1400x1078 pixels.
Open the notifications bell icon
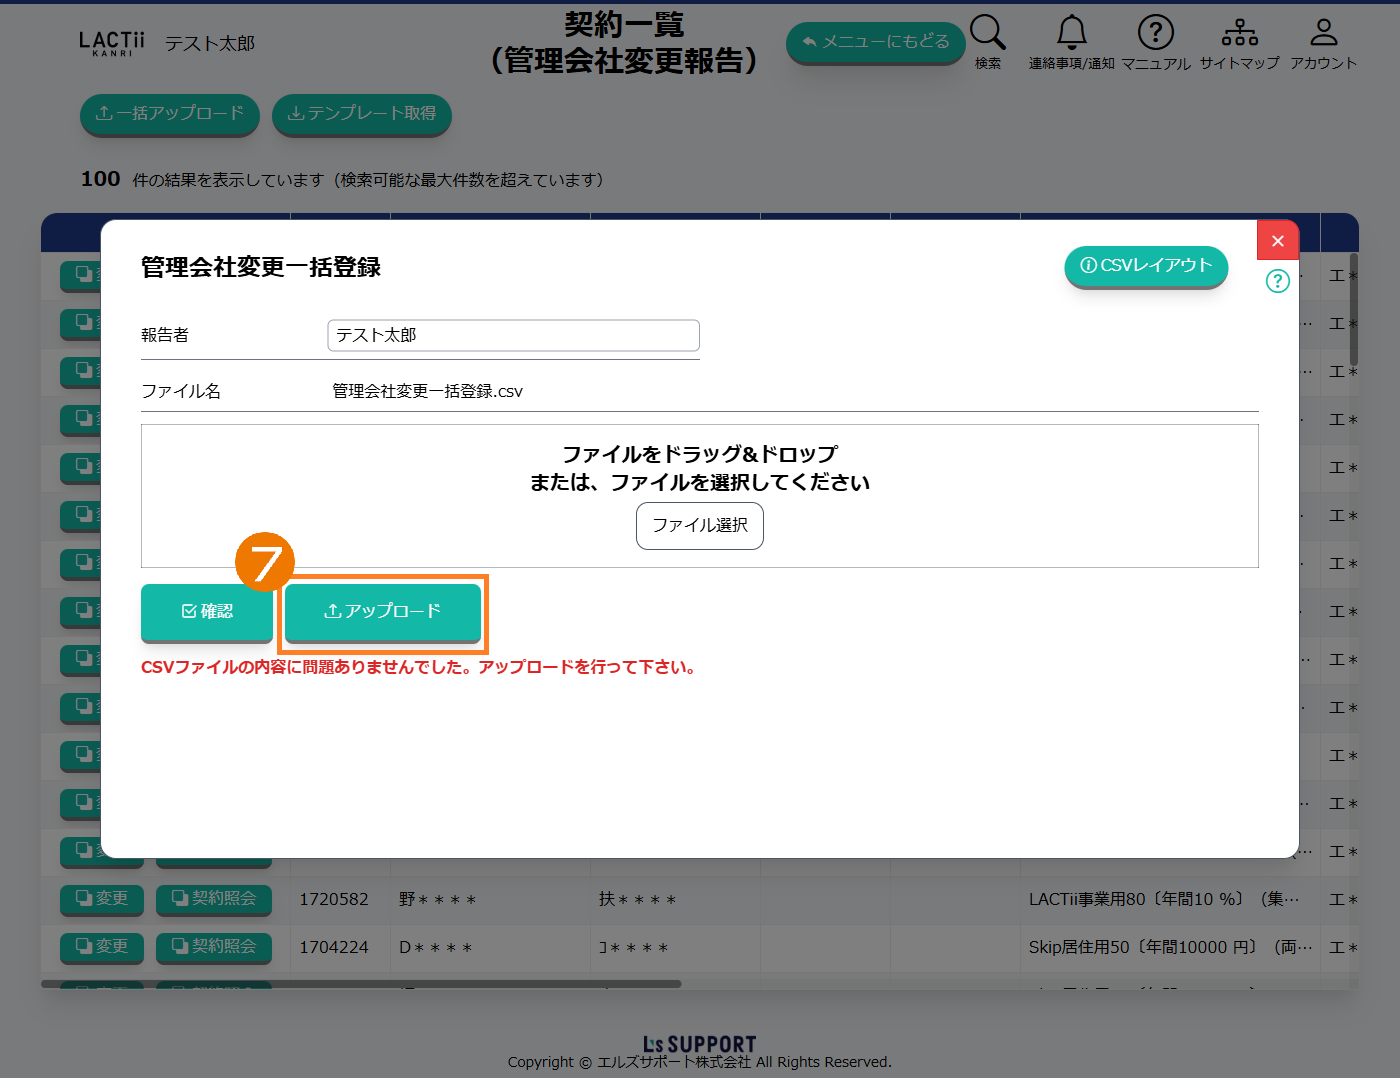[x=1071, y=33]
